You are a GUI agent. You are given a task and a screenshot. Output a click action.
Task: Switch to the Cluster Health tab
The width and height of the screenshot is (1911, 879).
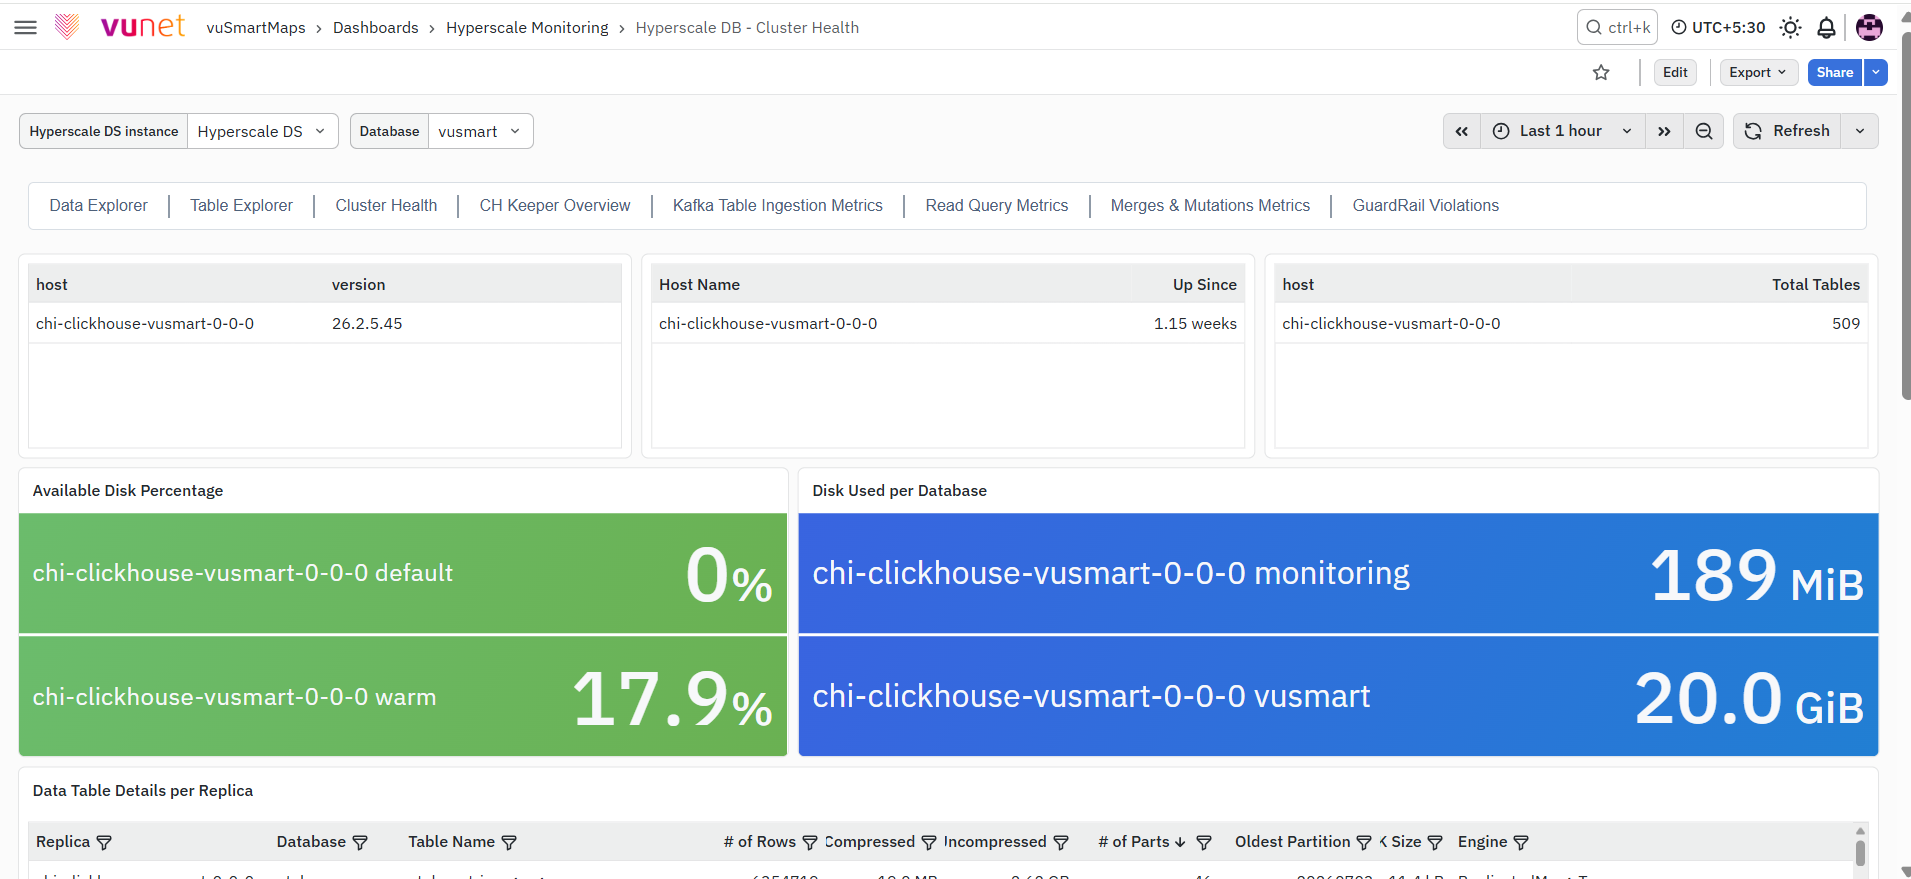(x=386, y=205)
